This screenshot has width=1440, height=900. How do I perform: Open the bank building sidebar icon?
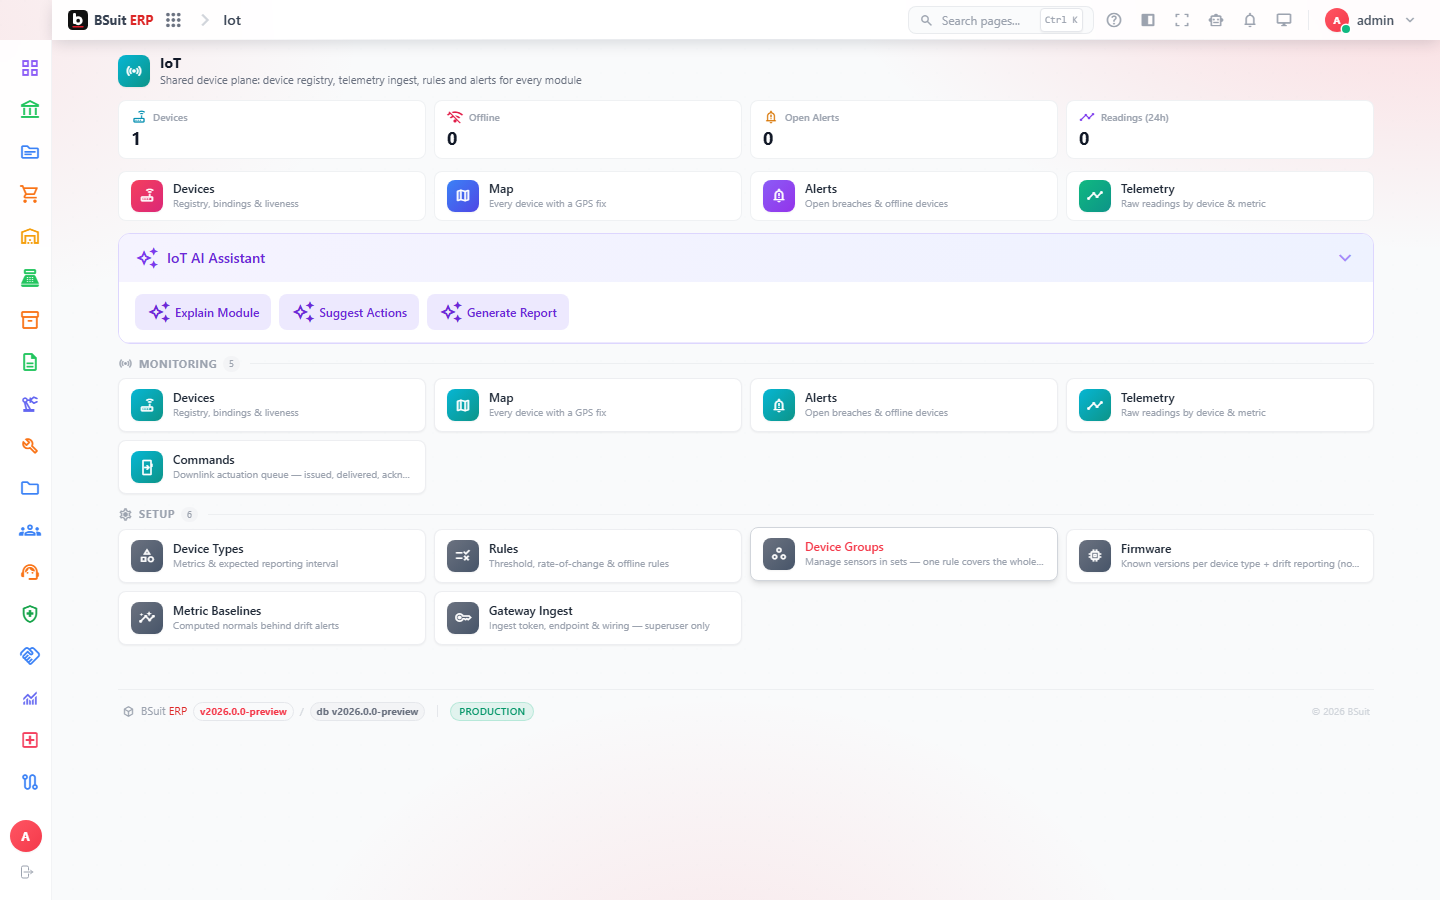pos(30,110)
